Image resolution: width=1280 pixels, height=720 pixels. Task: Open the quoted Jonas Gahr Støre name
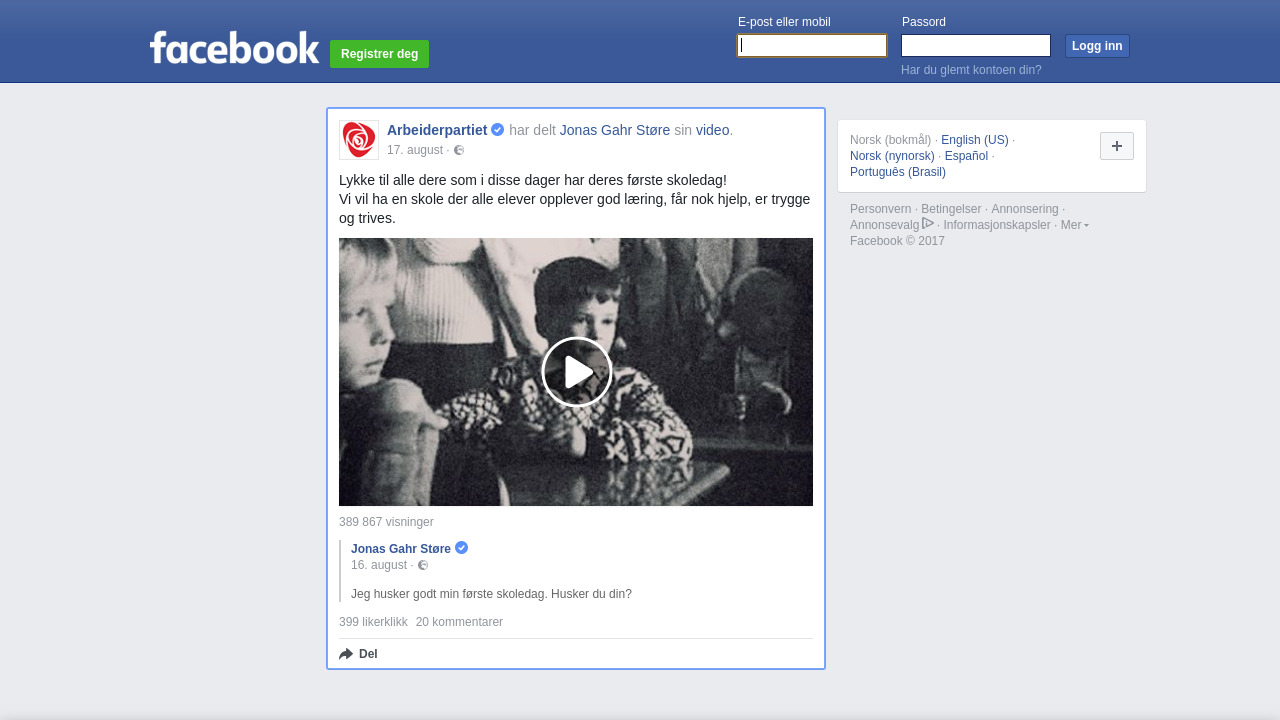[401, 549]
